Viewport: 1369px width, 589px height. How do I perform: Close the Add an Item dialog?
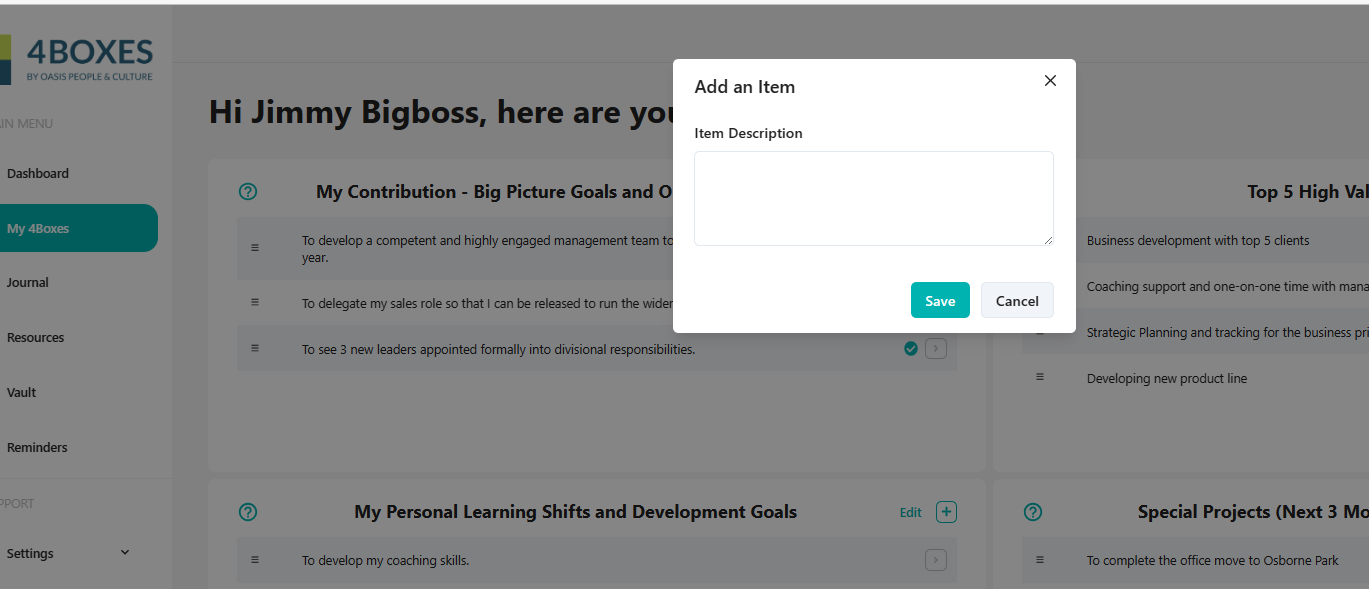(1050, 81)
